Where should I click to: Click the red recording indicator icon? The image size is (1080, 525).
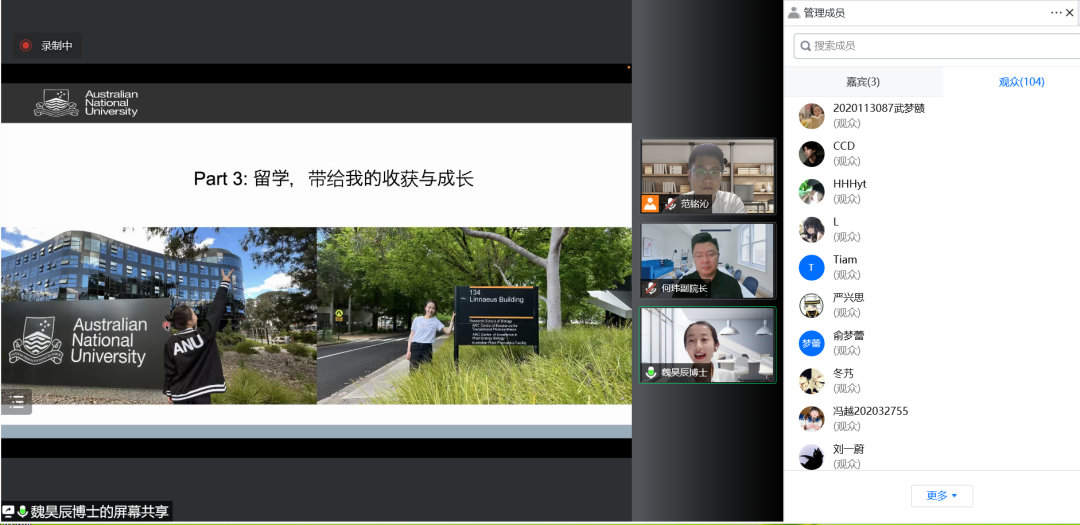click(x=26, y=45)
